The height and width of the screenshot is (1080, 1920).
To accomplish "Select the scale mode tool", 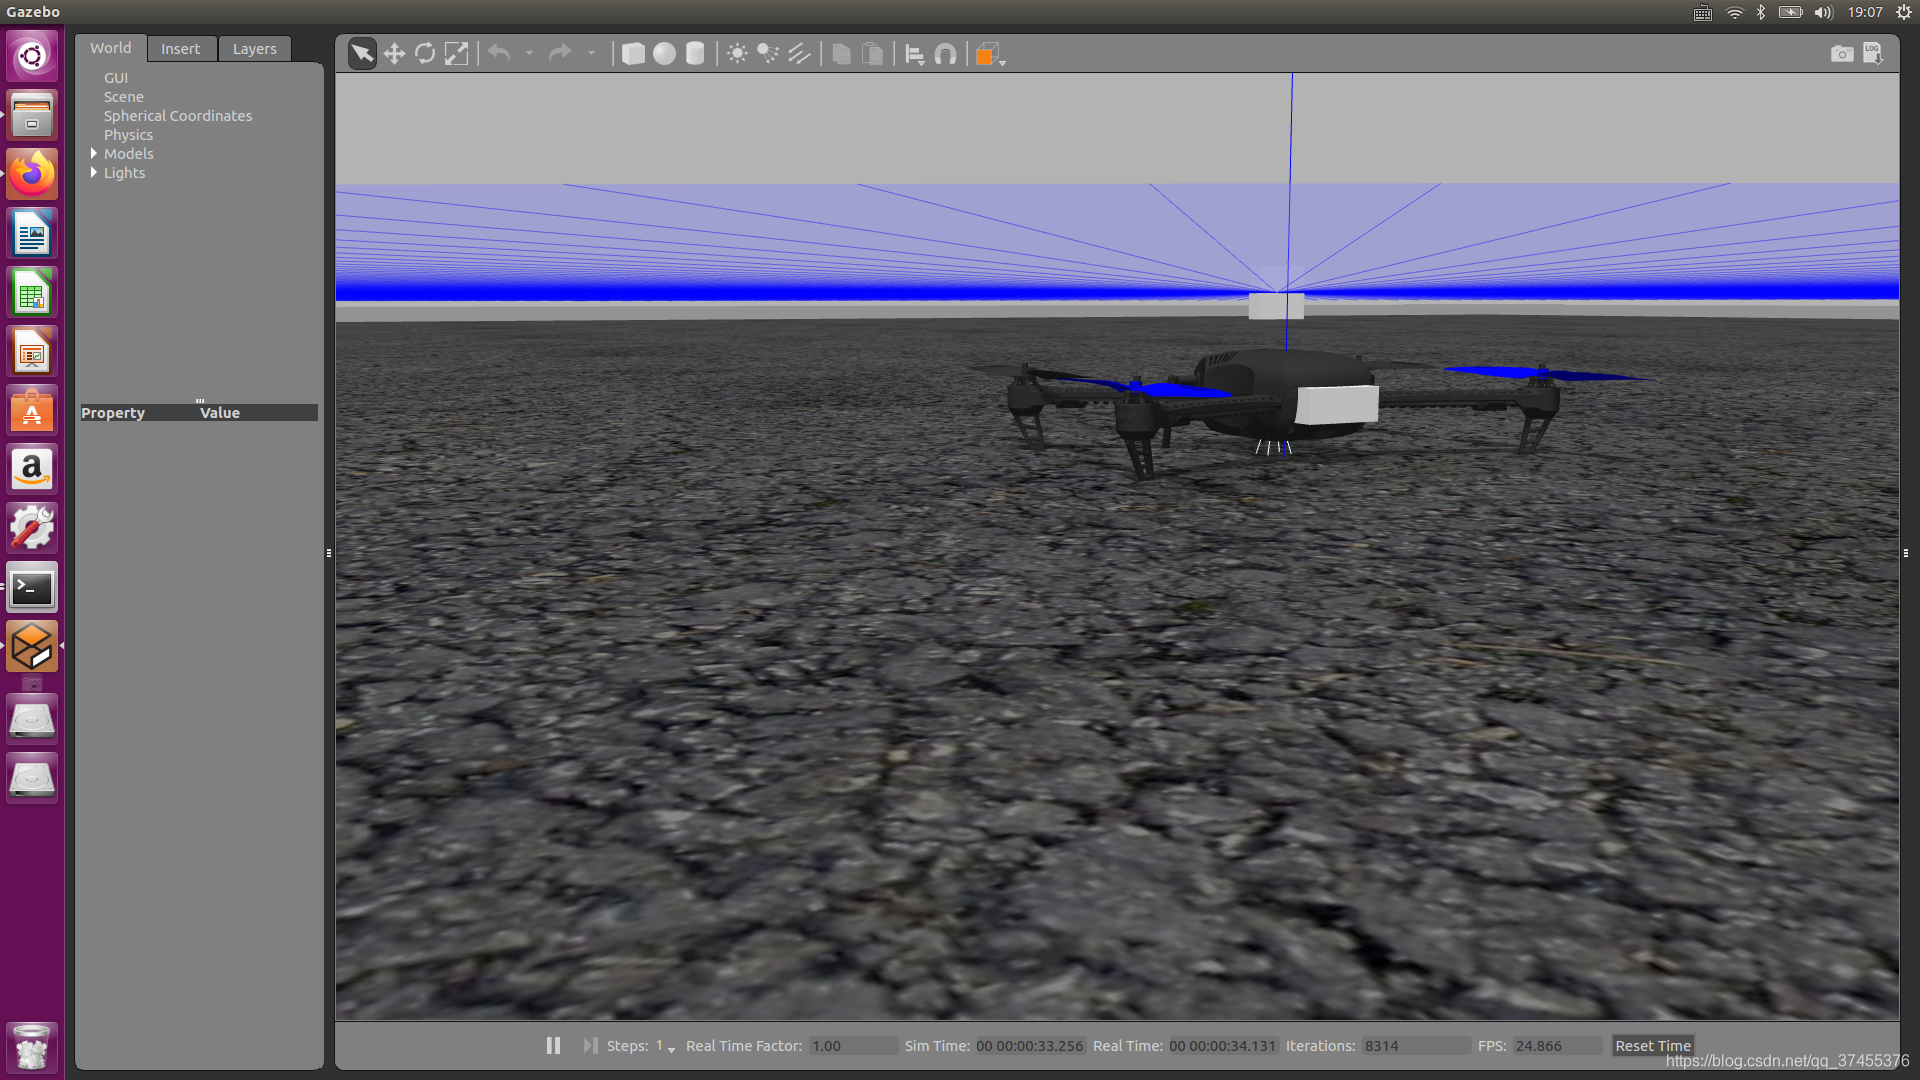I will tap(456, 53).
